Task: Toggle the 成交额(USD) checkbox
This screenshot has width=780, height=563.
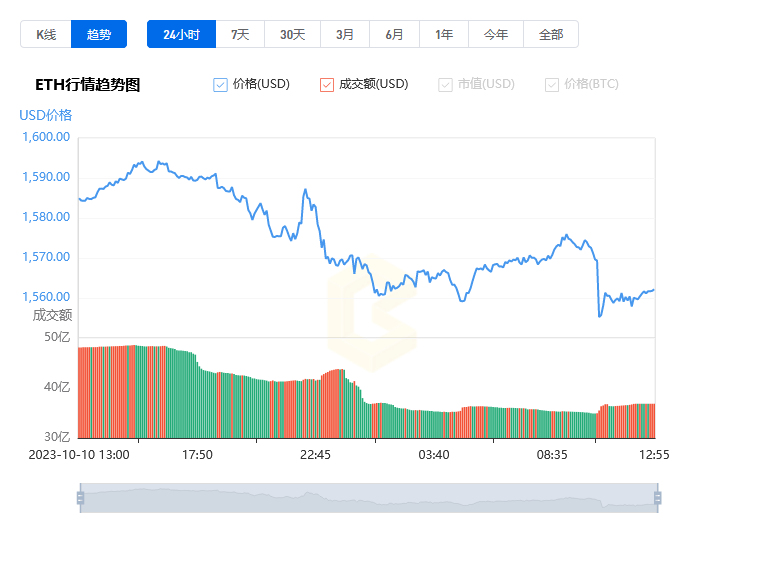Action: [327, 85]
